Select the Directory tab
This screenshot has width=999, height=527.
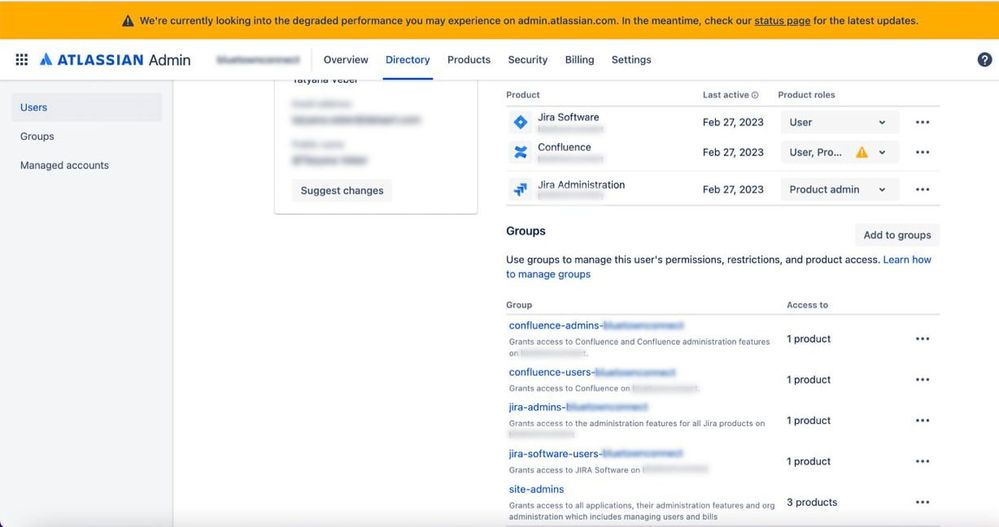[x=408, y=59]
